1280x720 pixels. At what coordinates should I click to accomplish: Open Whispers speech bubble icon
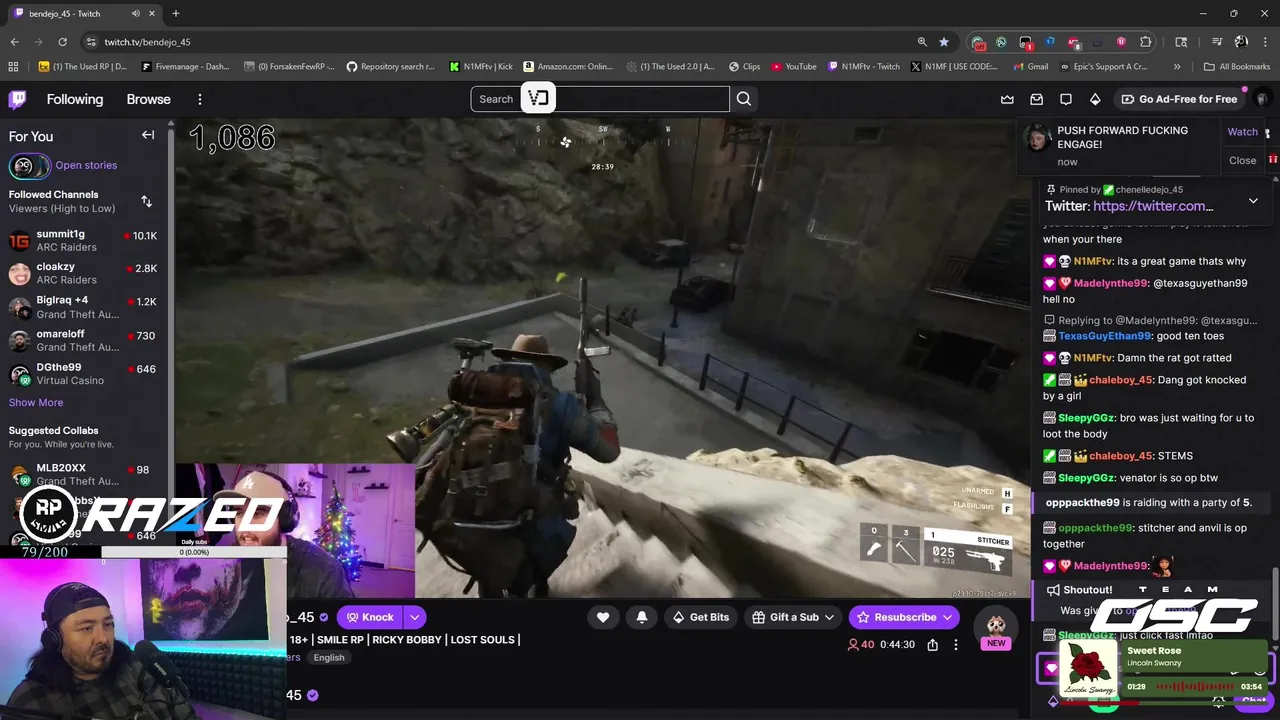[1066, 99]
